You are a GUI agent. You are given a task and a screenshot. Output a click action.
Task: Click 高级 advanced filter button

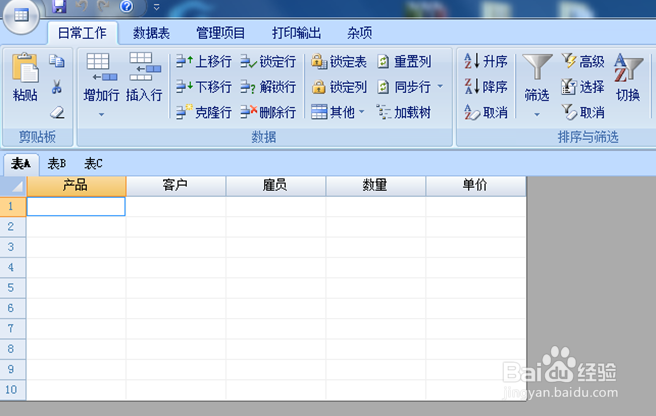coord(583,62)
